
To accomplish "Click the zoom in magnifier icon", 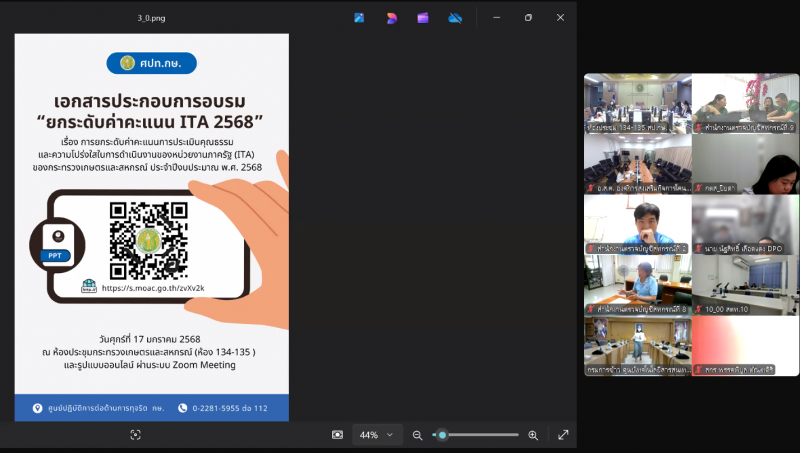I will pyautogui.click(x=533, y=435).
